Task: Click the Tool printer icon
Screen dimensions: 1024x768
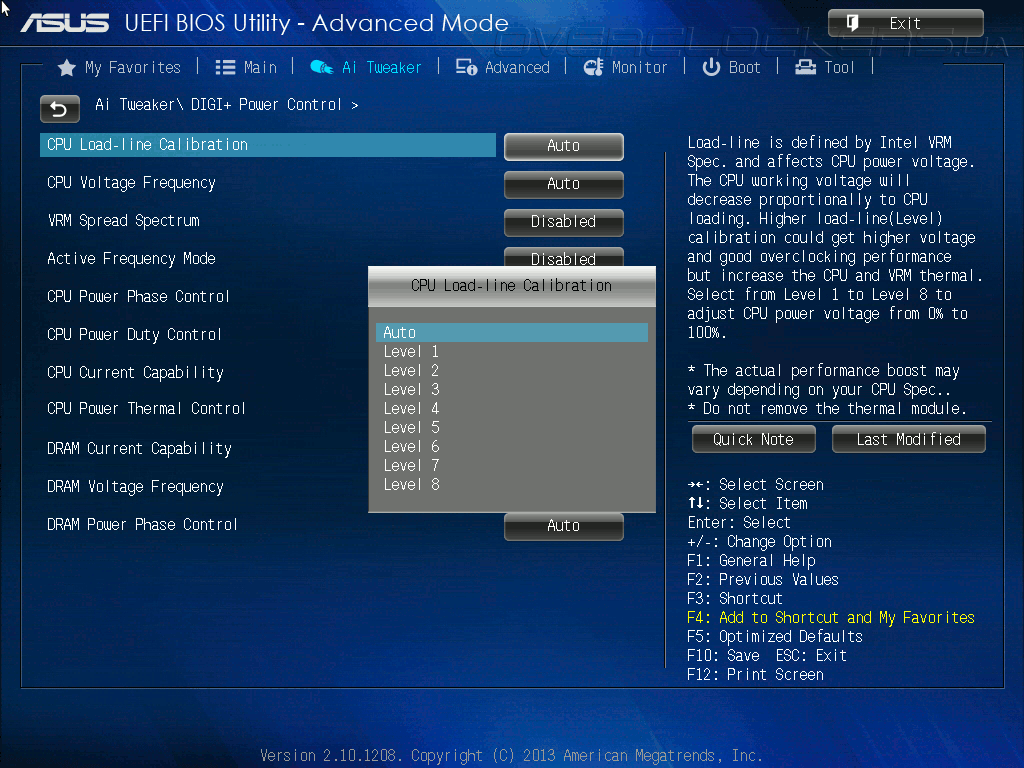Action: 805,67
